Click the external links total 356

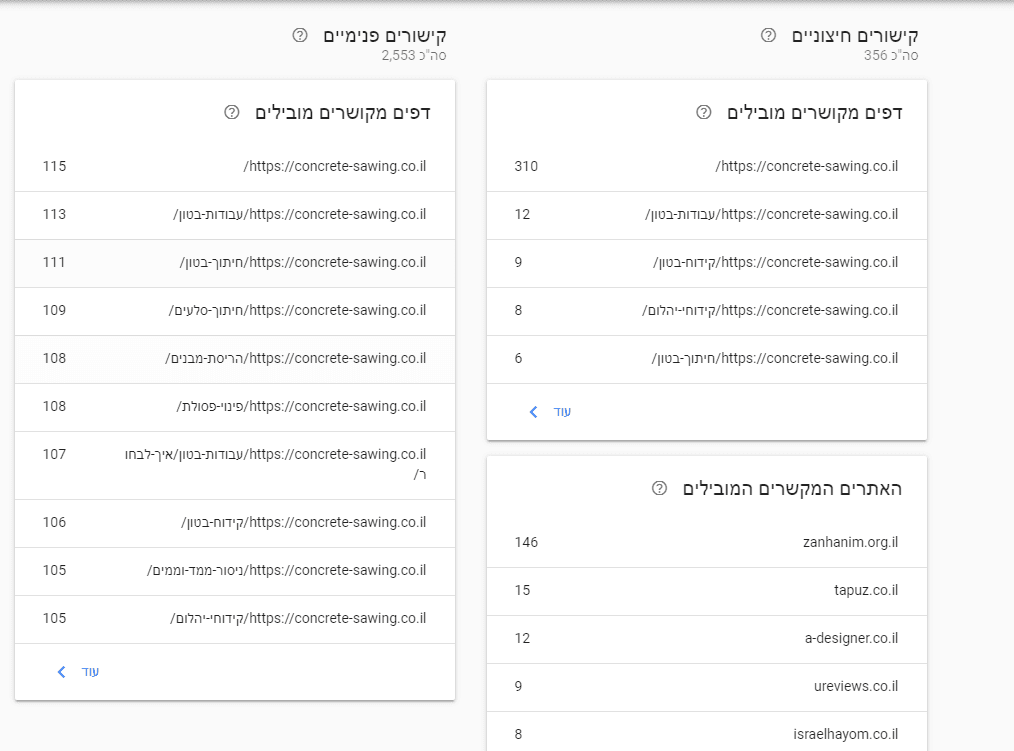point(876,56)
